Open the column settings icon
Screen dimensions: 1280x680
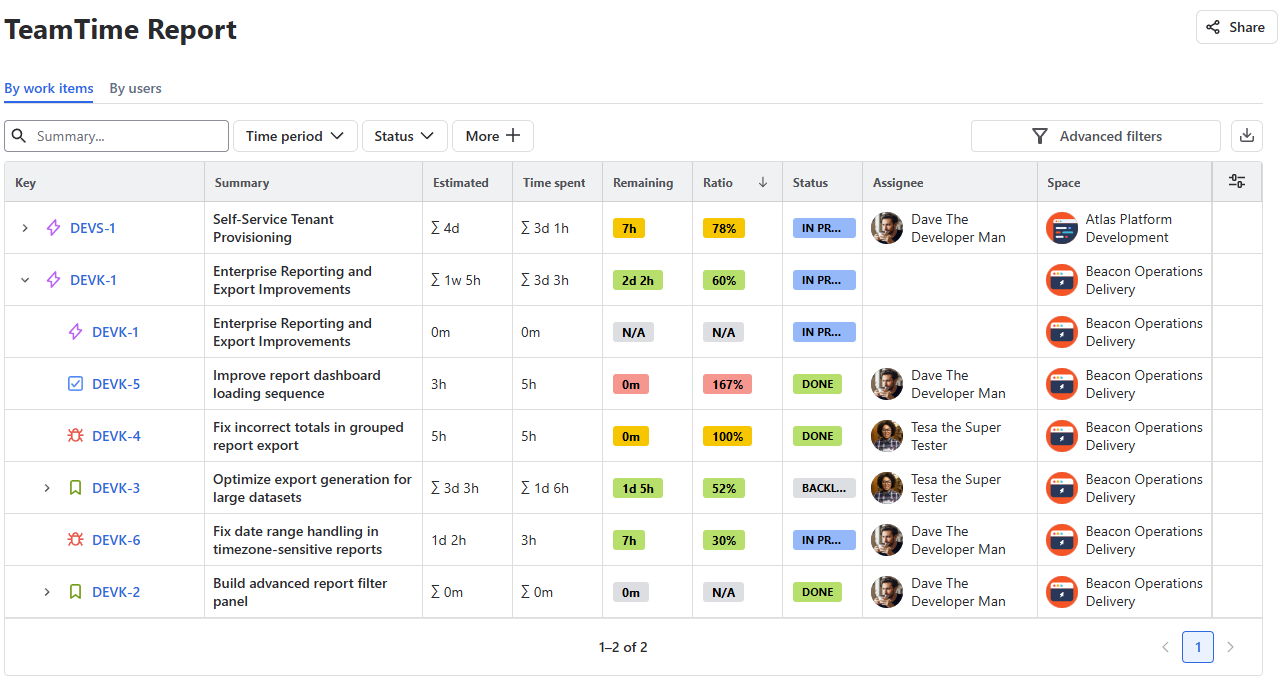pos(1237,182)
